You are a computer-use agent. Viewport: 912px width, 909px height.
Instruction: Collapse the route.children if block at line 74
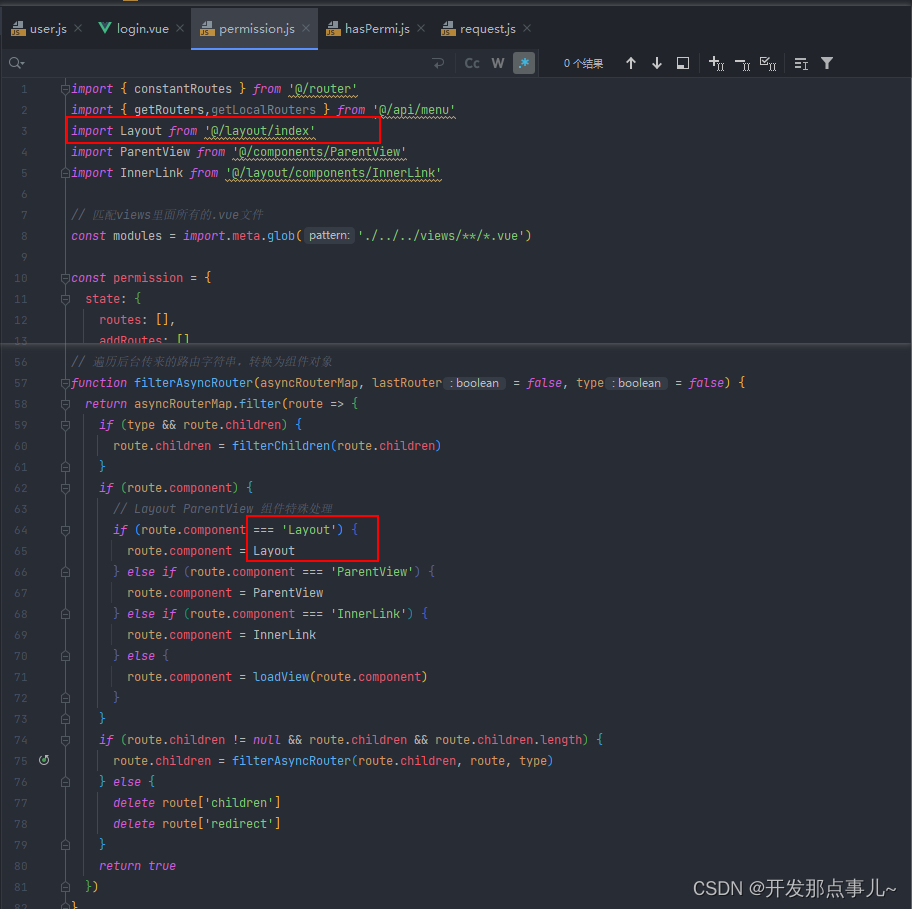coord(65,740)
